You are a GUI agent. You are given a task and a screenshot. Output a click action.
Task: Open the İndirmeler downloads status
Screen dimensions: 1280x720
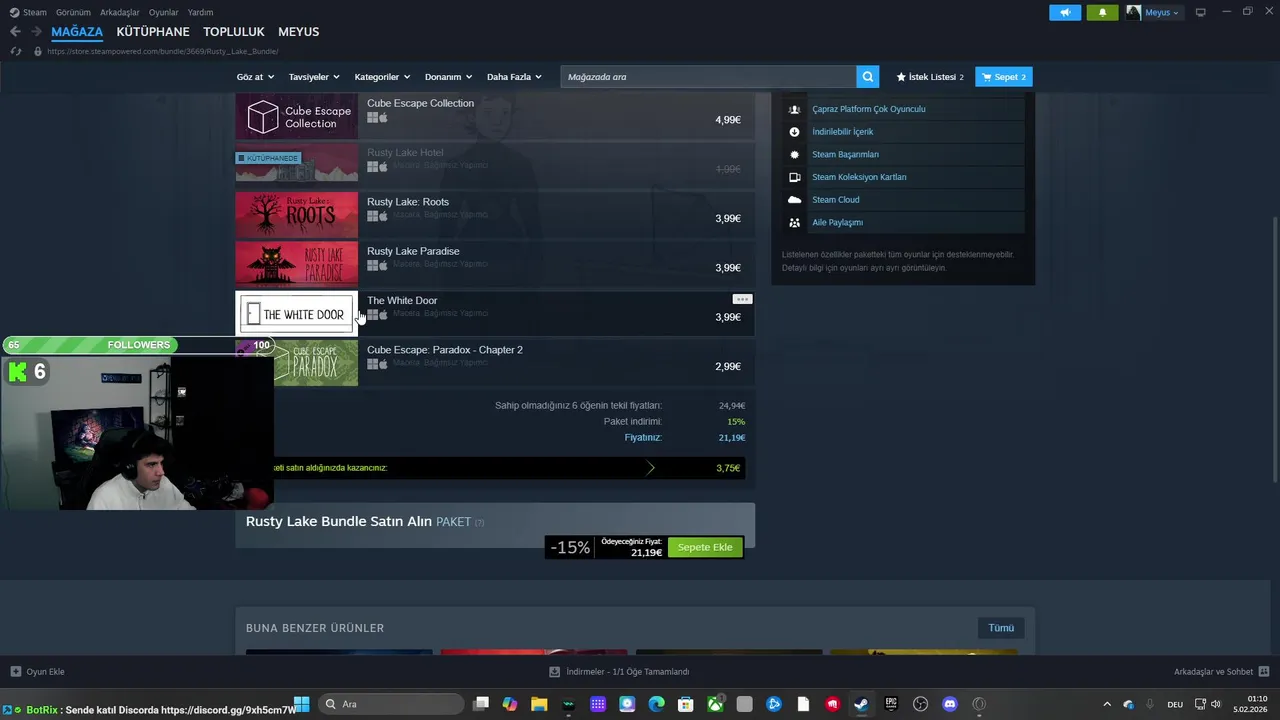[x=619, y=672]
